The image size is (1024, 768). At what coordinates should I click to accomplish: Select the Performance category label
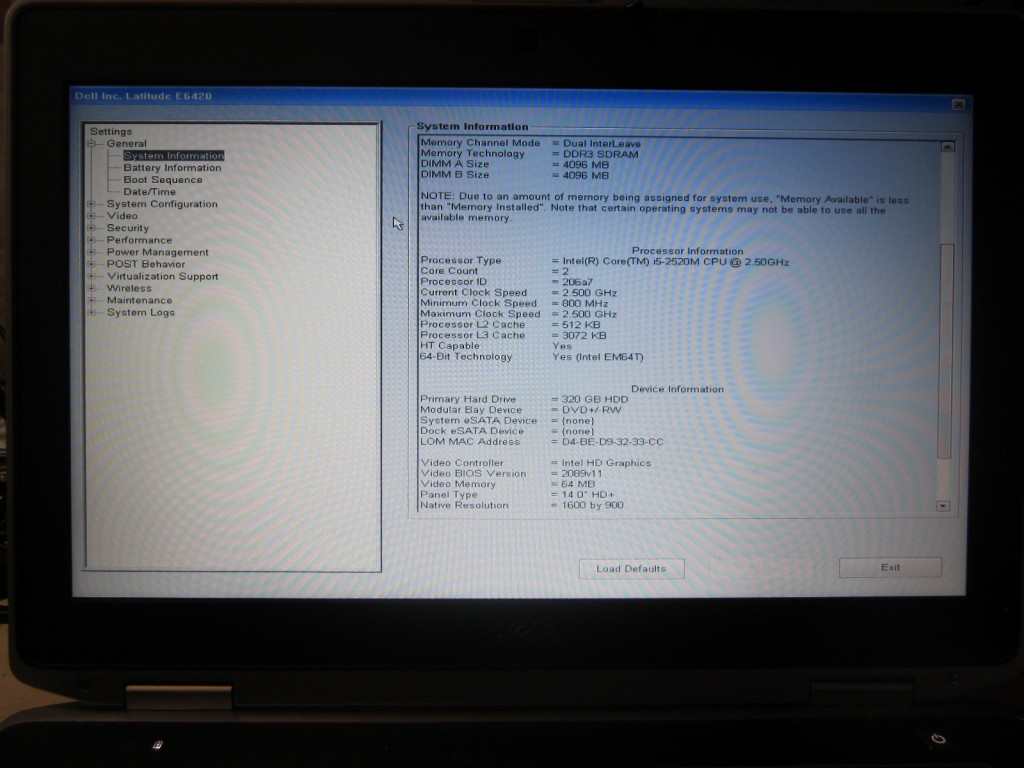(x=139, y=240)
